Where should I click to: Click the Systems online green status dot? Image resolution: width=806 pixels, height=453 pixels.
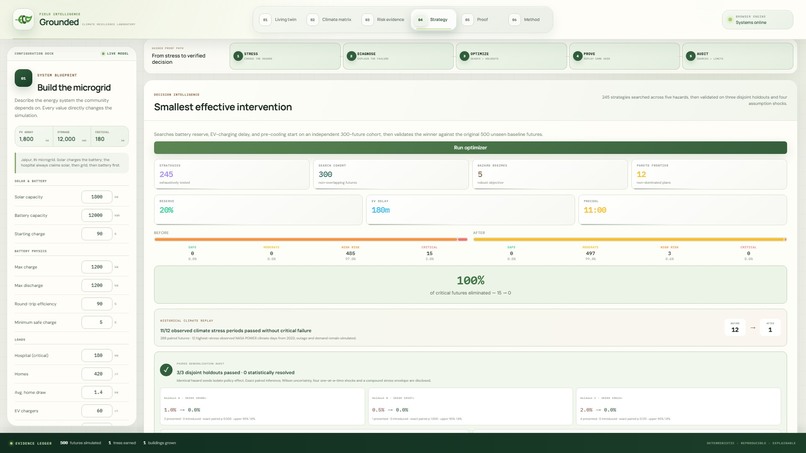(x=730, y=20)
